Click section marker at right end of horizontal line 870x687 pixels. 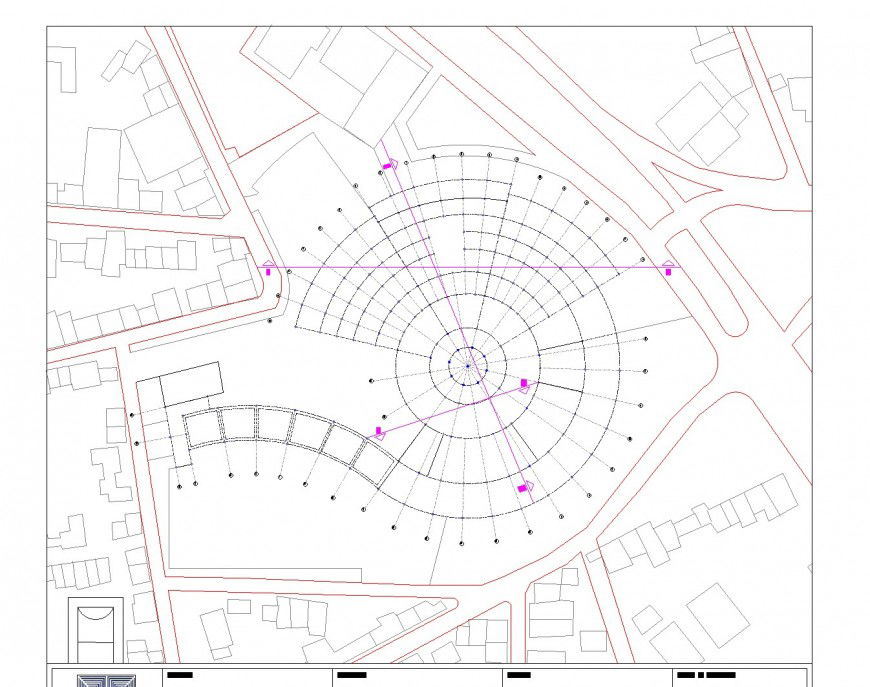pyautogui.click(x=668, y=267)
